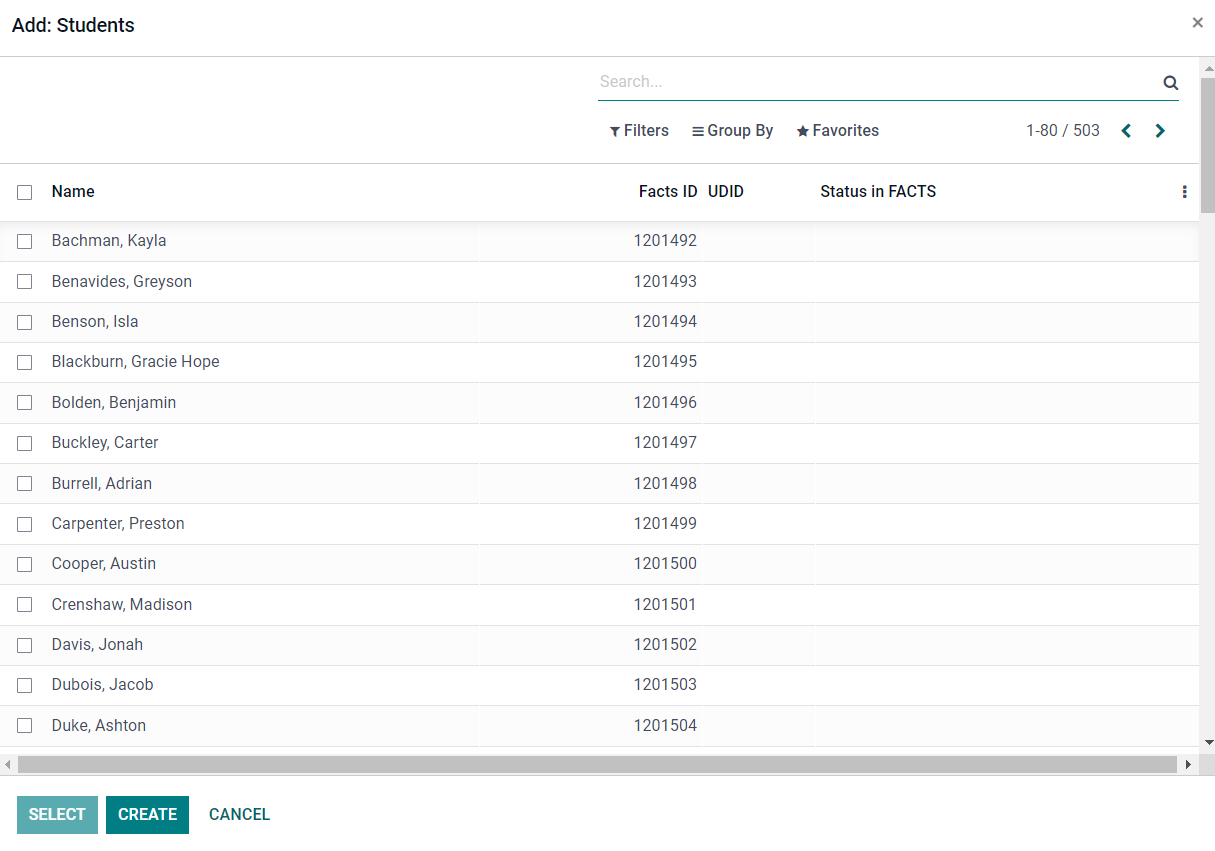Click the horizontal scrollbar thumb

[x=597, y=764]
